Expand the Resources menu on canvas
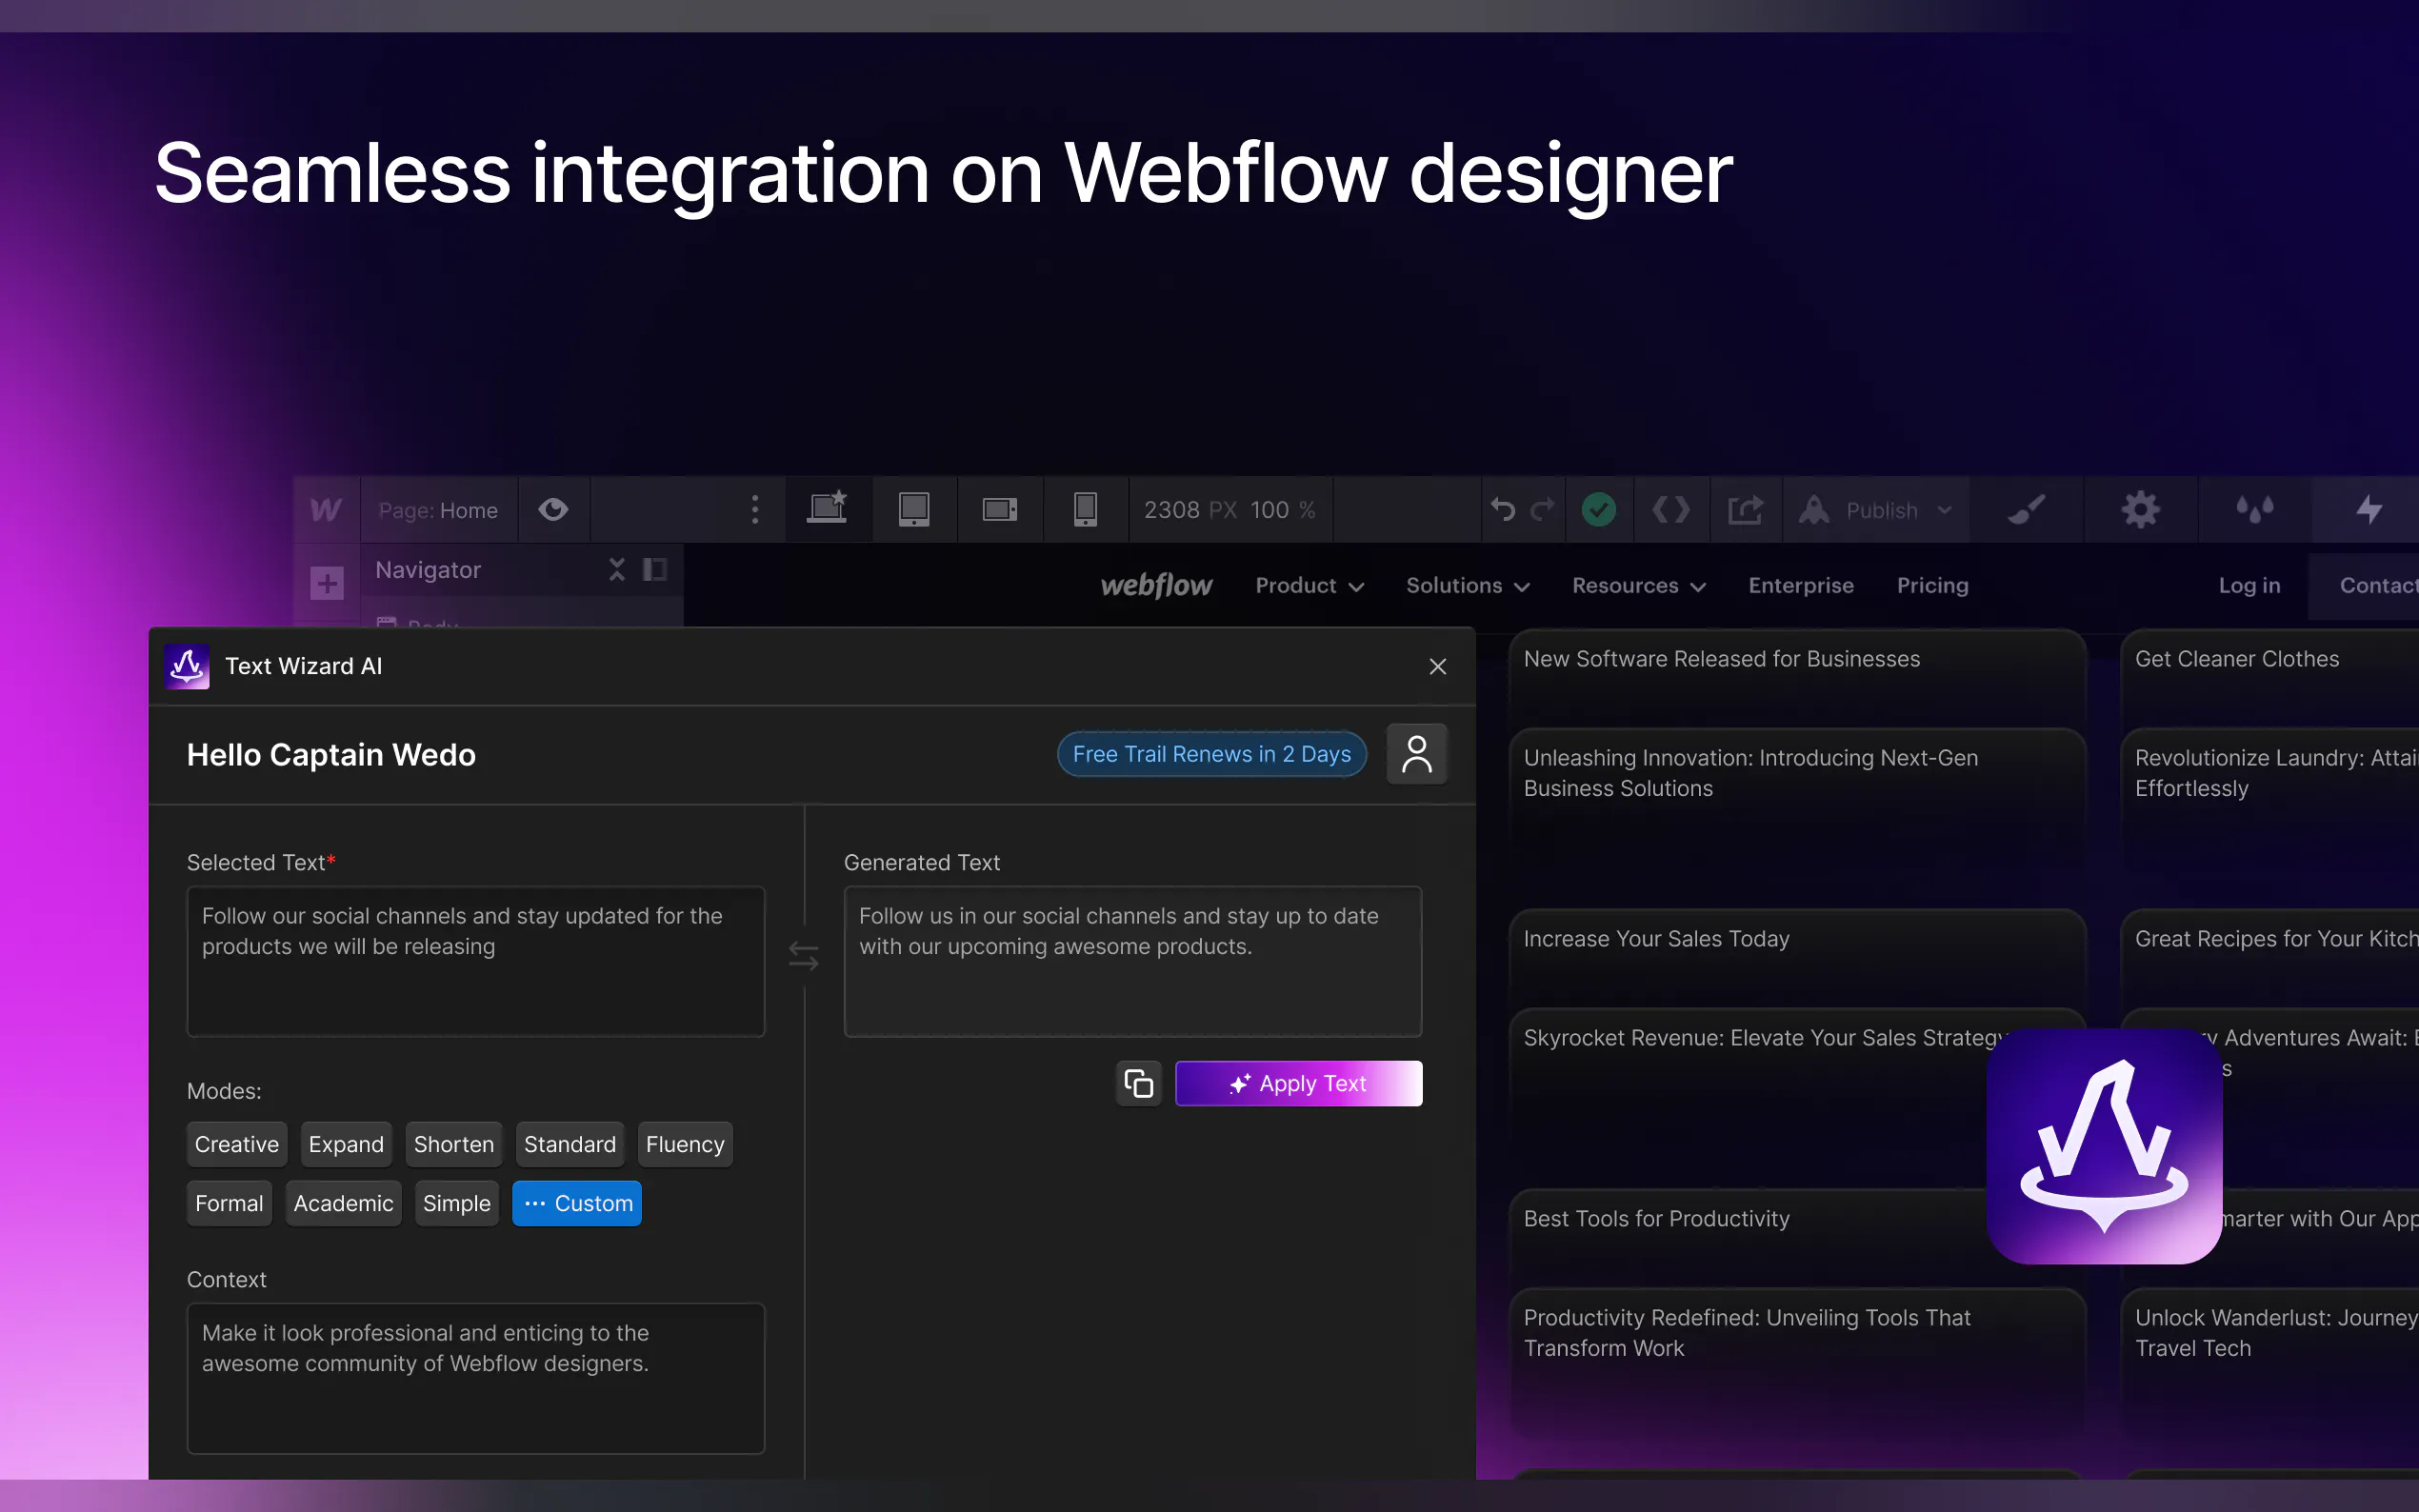 pyautogui.click(x=1639, y=586)
